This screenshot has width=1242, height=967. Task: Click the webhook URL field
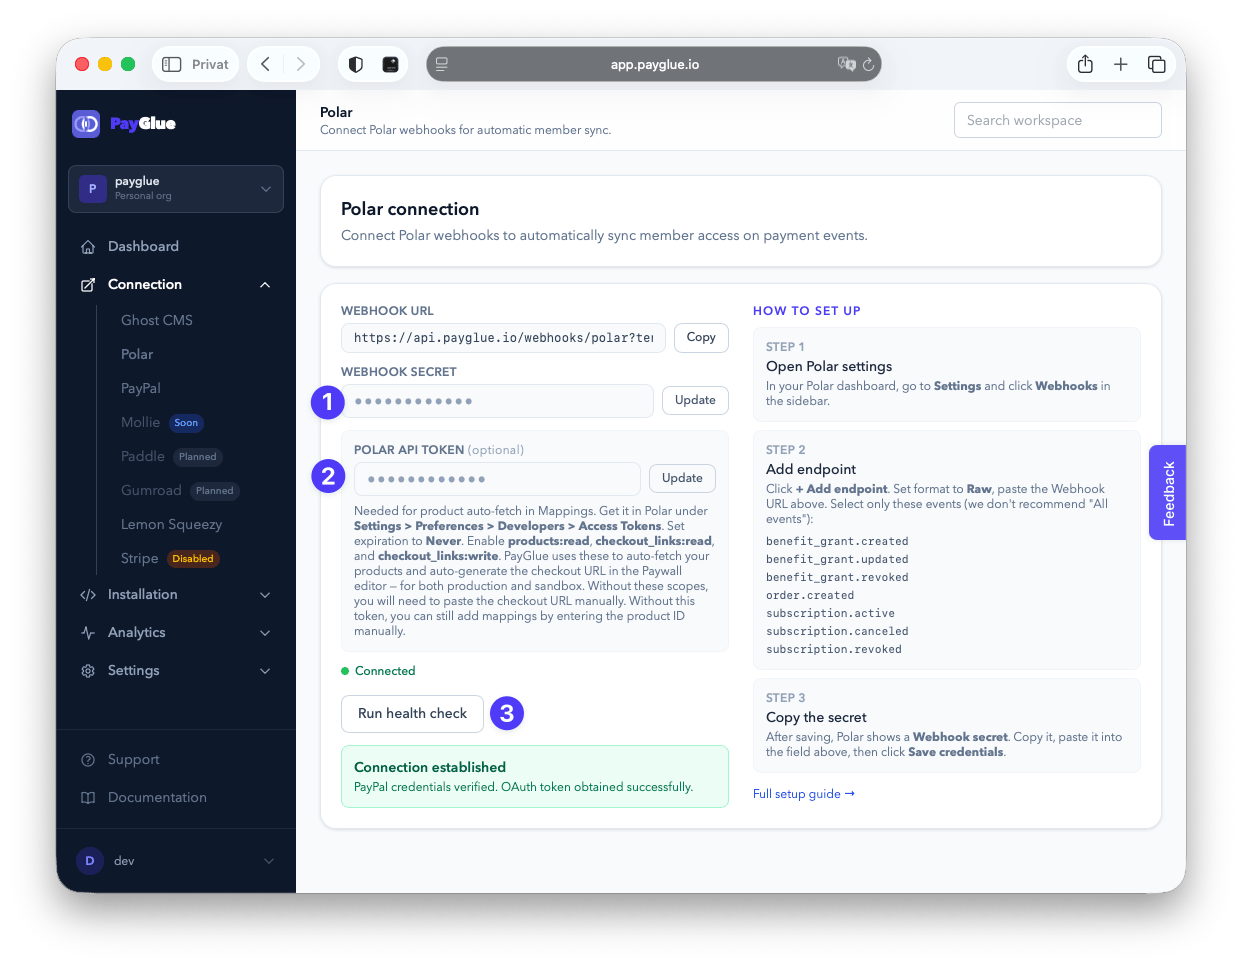[x=503, y=338]
